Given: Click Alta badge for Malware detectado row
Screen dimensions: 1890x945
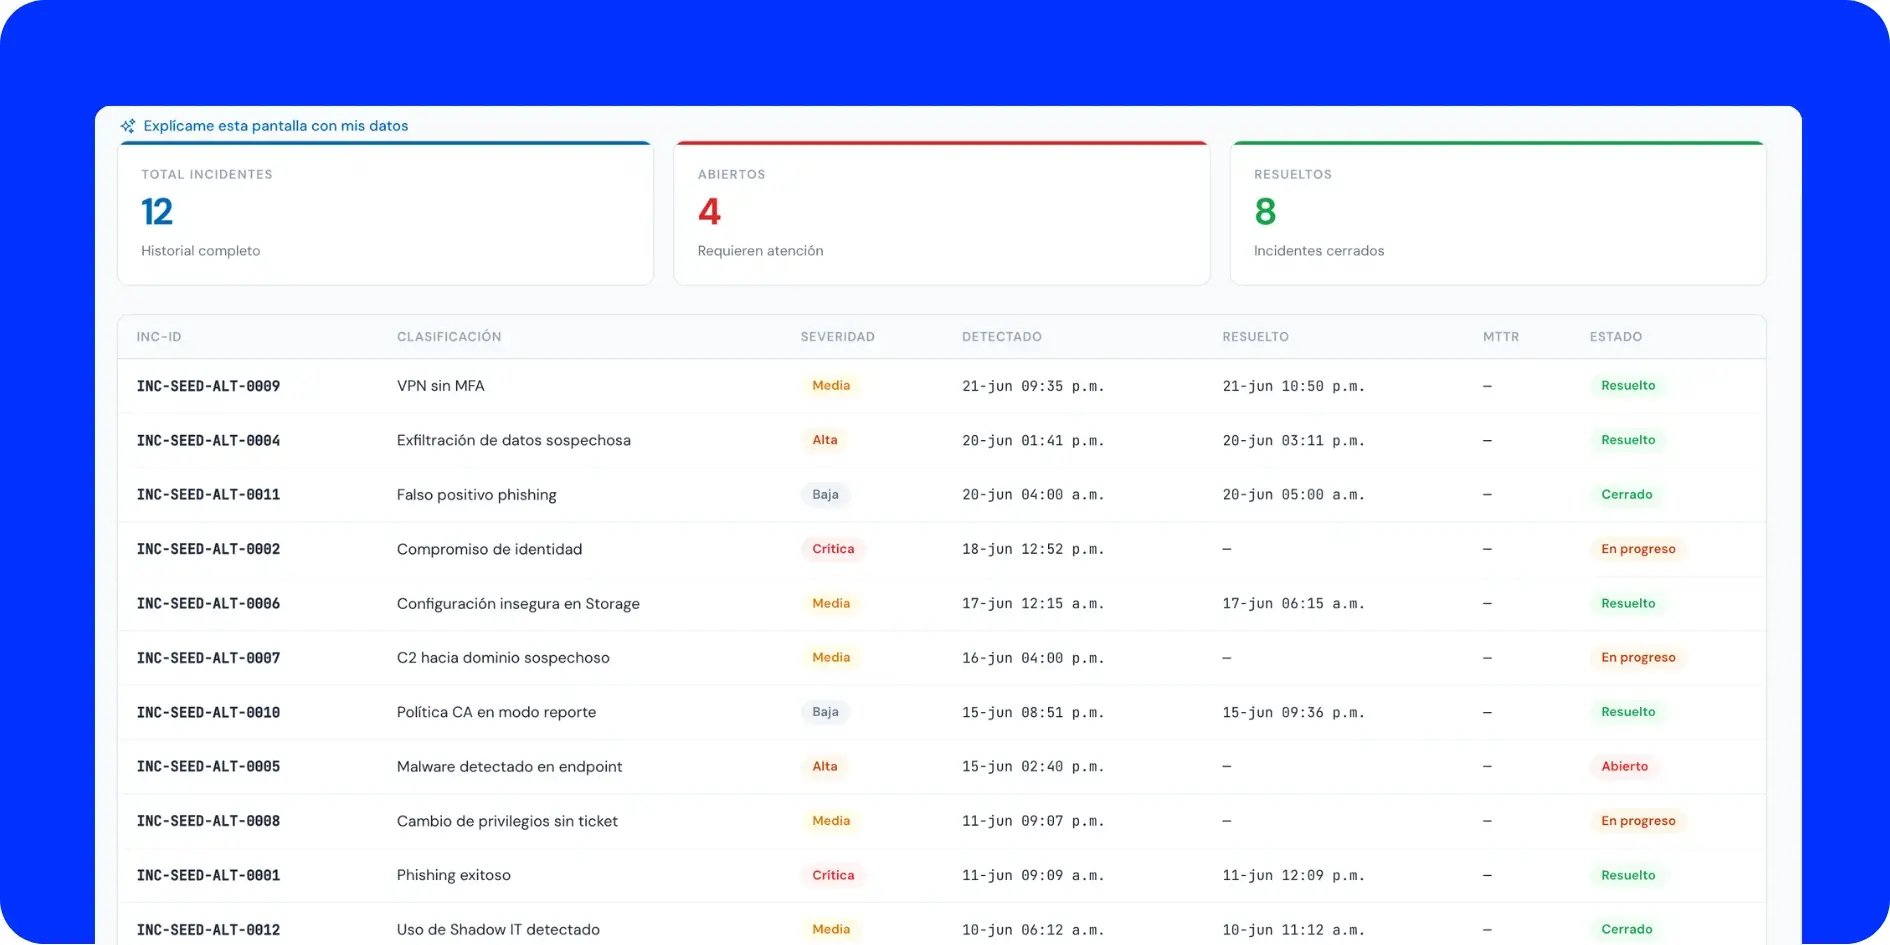Looking at the screenshot, I should coord(825,766).
